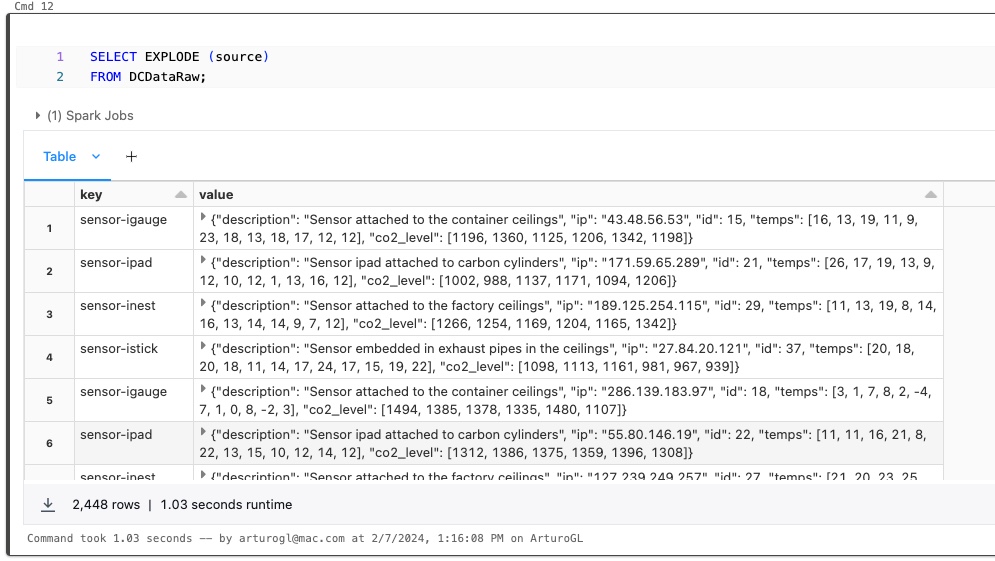
Task: Click the key column sort arrow
Action: point(180,194)
